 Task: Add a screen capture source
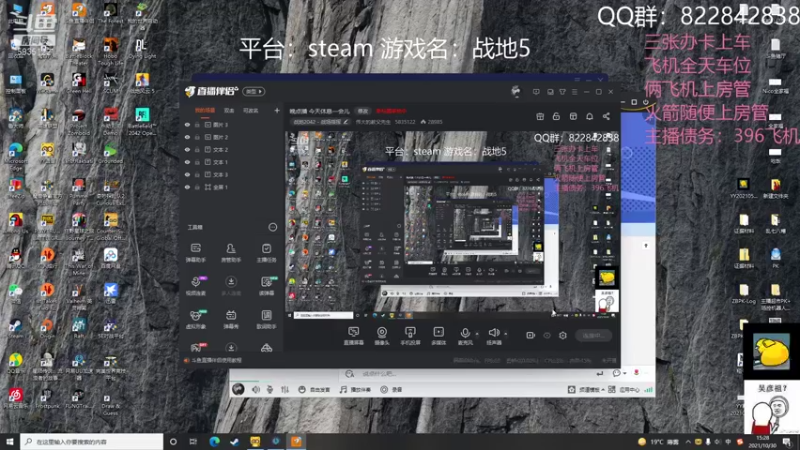[353, 336]
